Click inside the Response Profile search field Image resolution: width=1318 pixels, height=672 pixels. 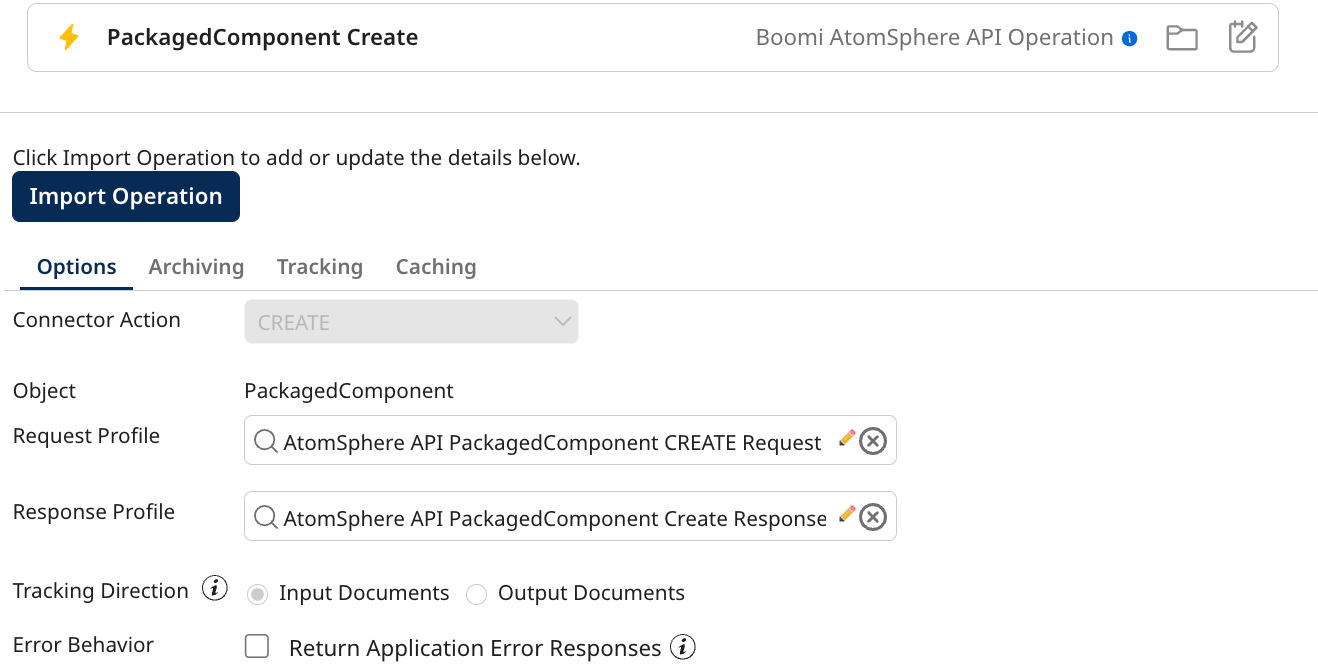[x=550, y=516]
